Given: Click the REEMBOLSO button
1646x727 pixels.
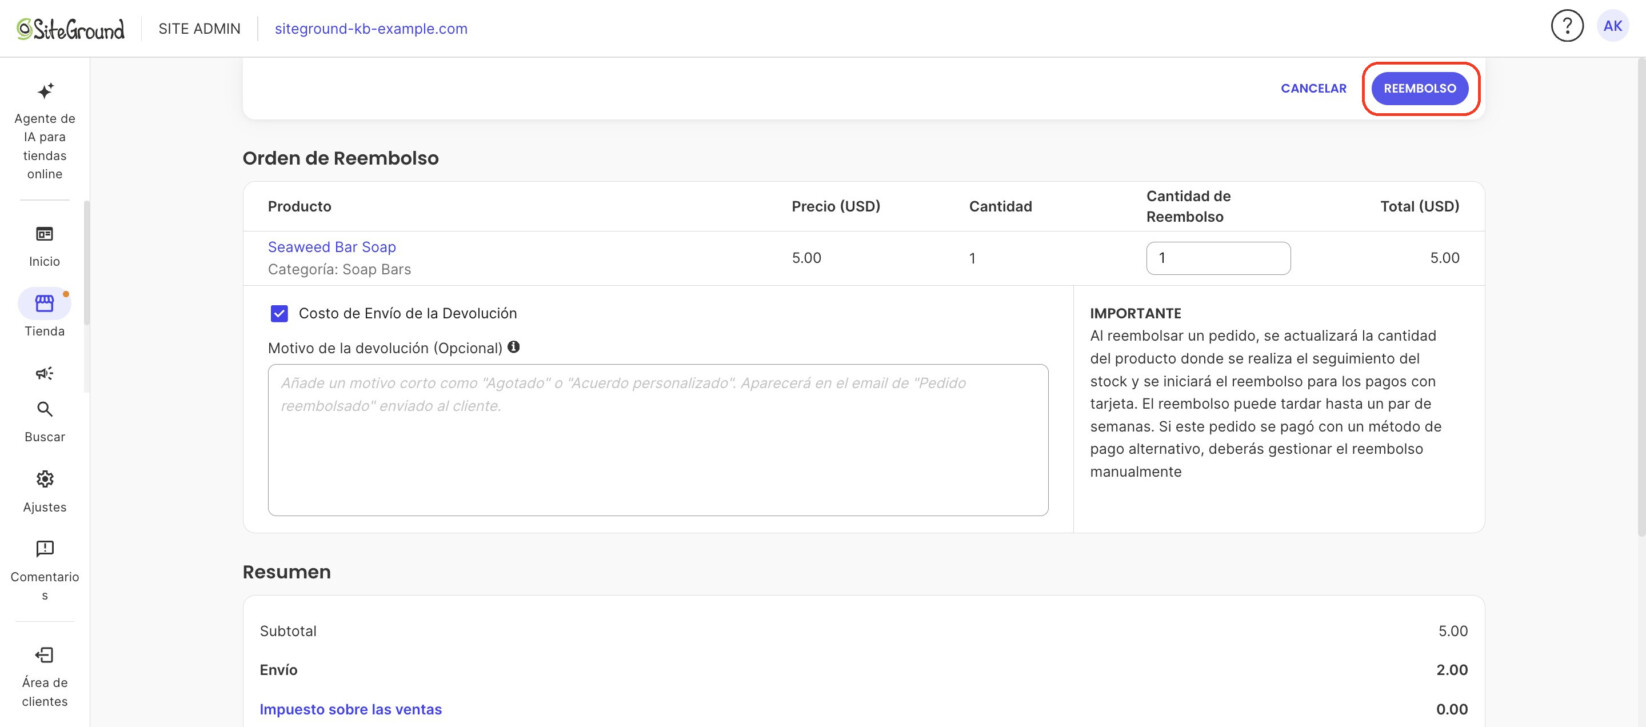Looking at the screenshot, I should coord(1420,88).
